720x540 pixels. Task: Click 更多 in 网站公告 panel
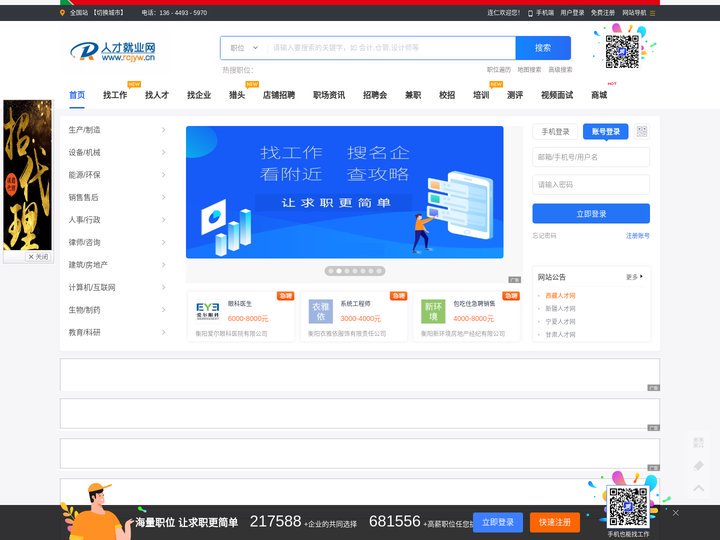pos(634,277)
